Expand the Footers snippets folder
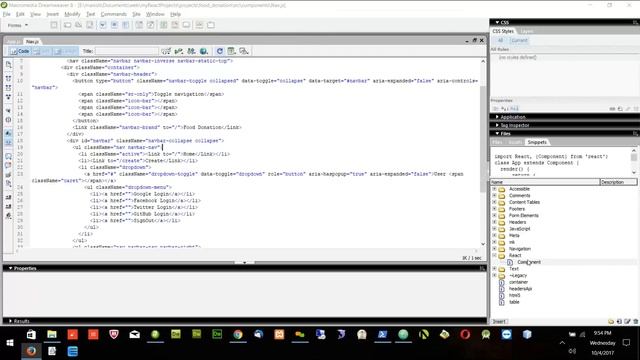 click(494, 209)
